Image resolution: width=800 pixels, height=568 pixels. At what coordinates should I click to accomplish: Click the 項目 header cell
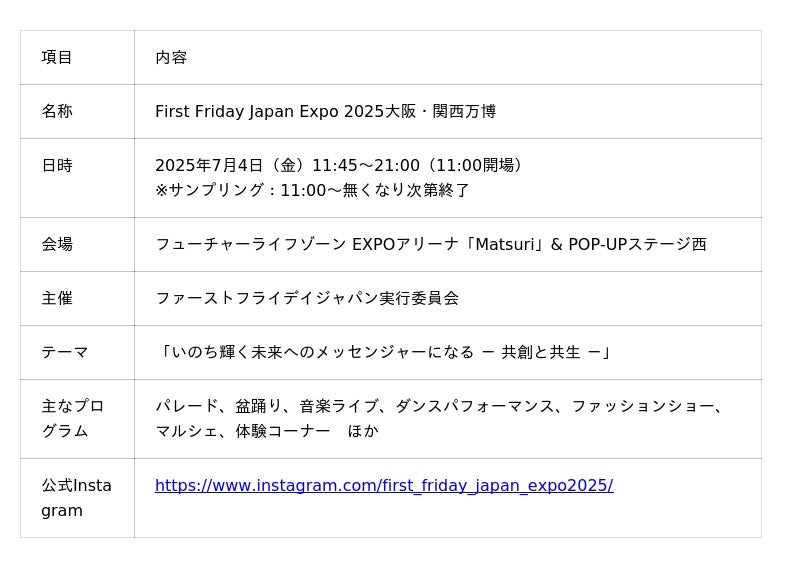click(57, 58)
